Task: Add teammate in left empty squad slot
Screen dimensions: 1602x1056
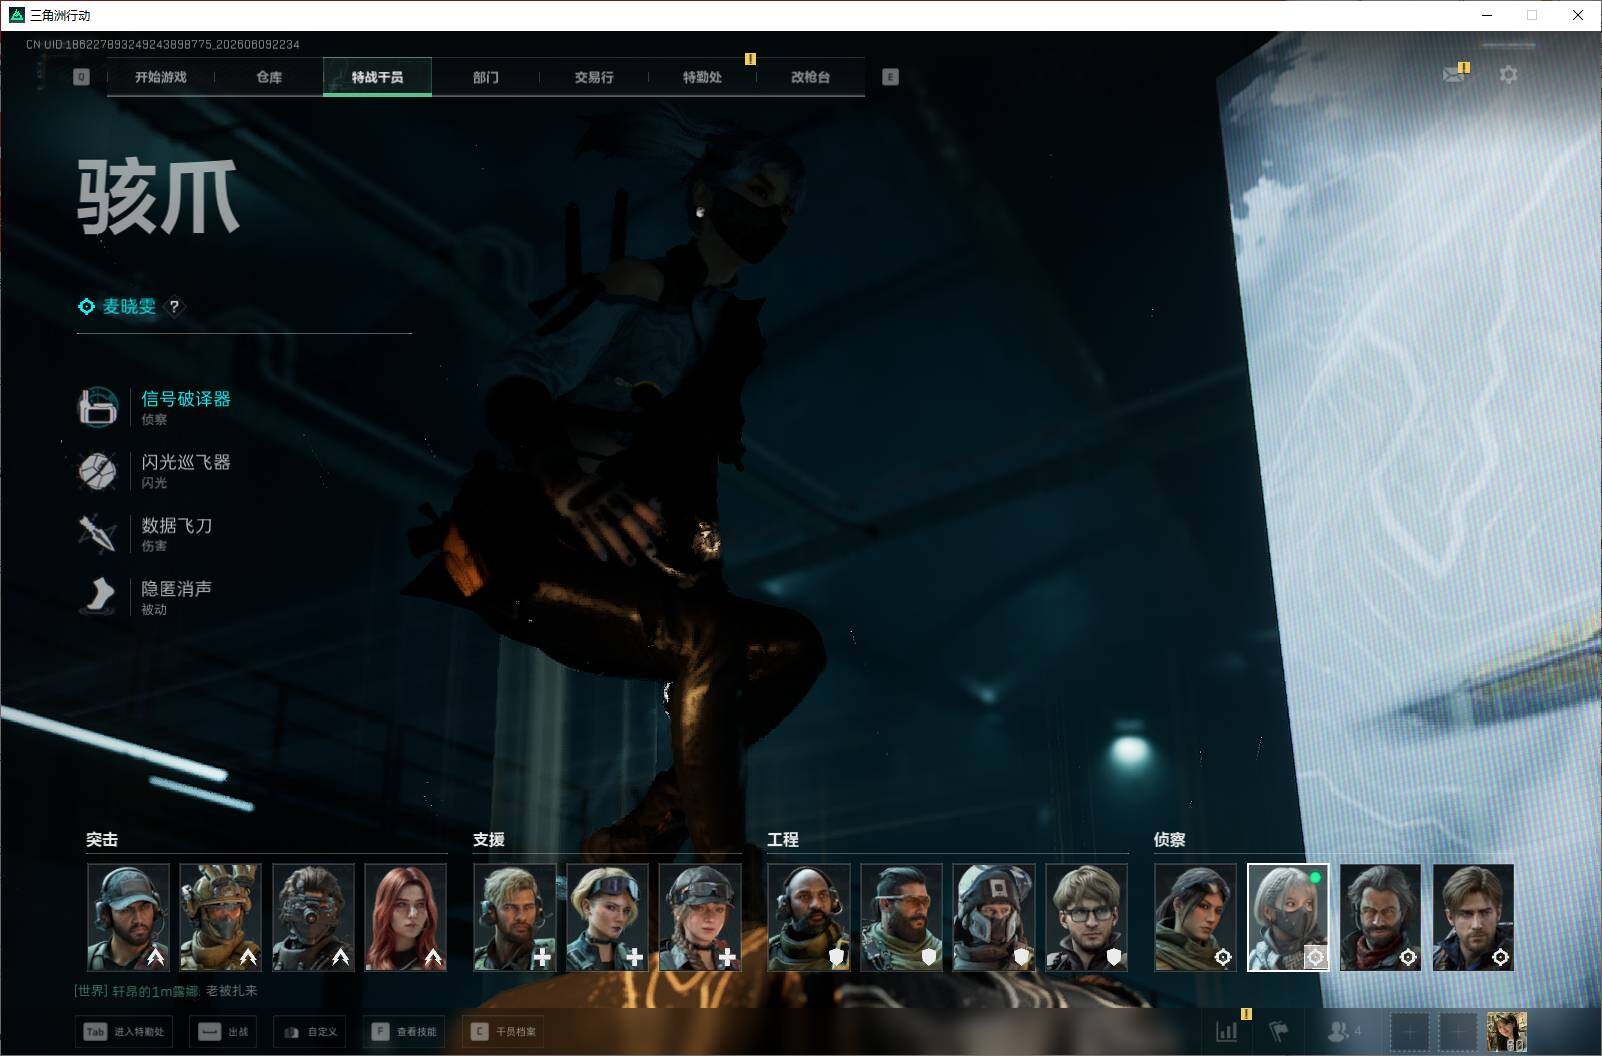Action: point(1410,1031)
